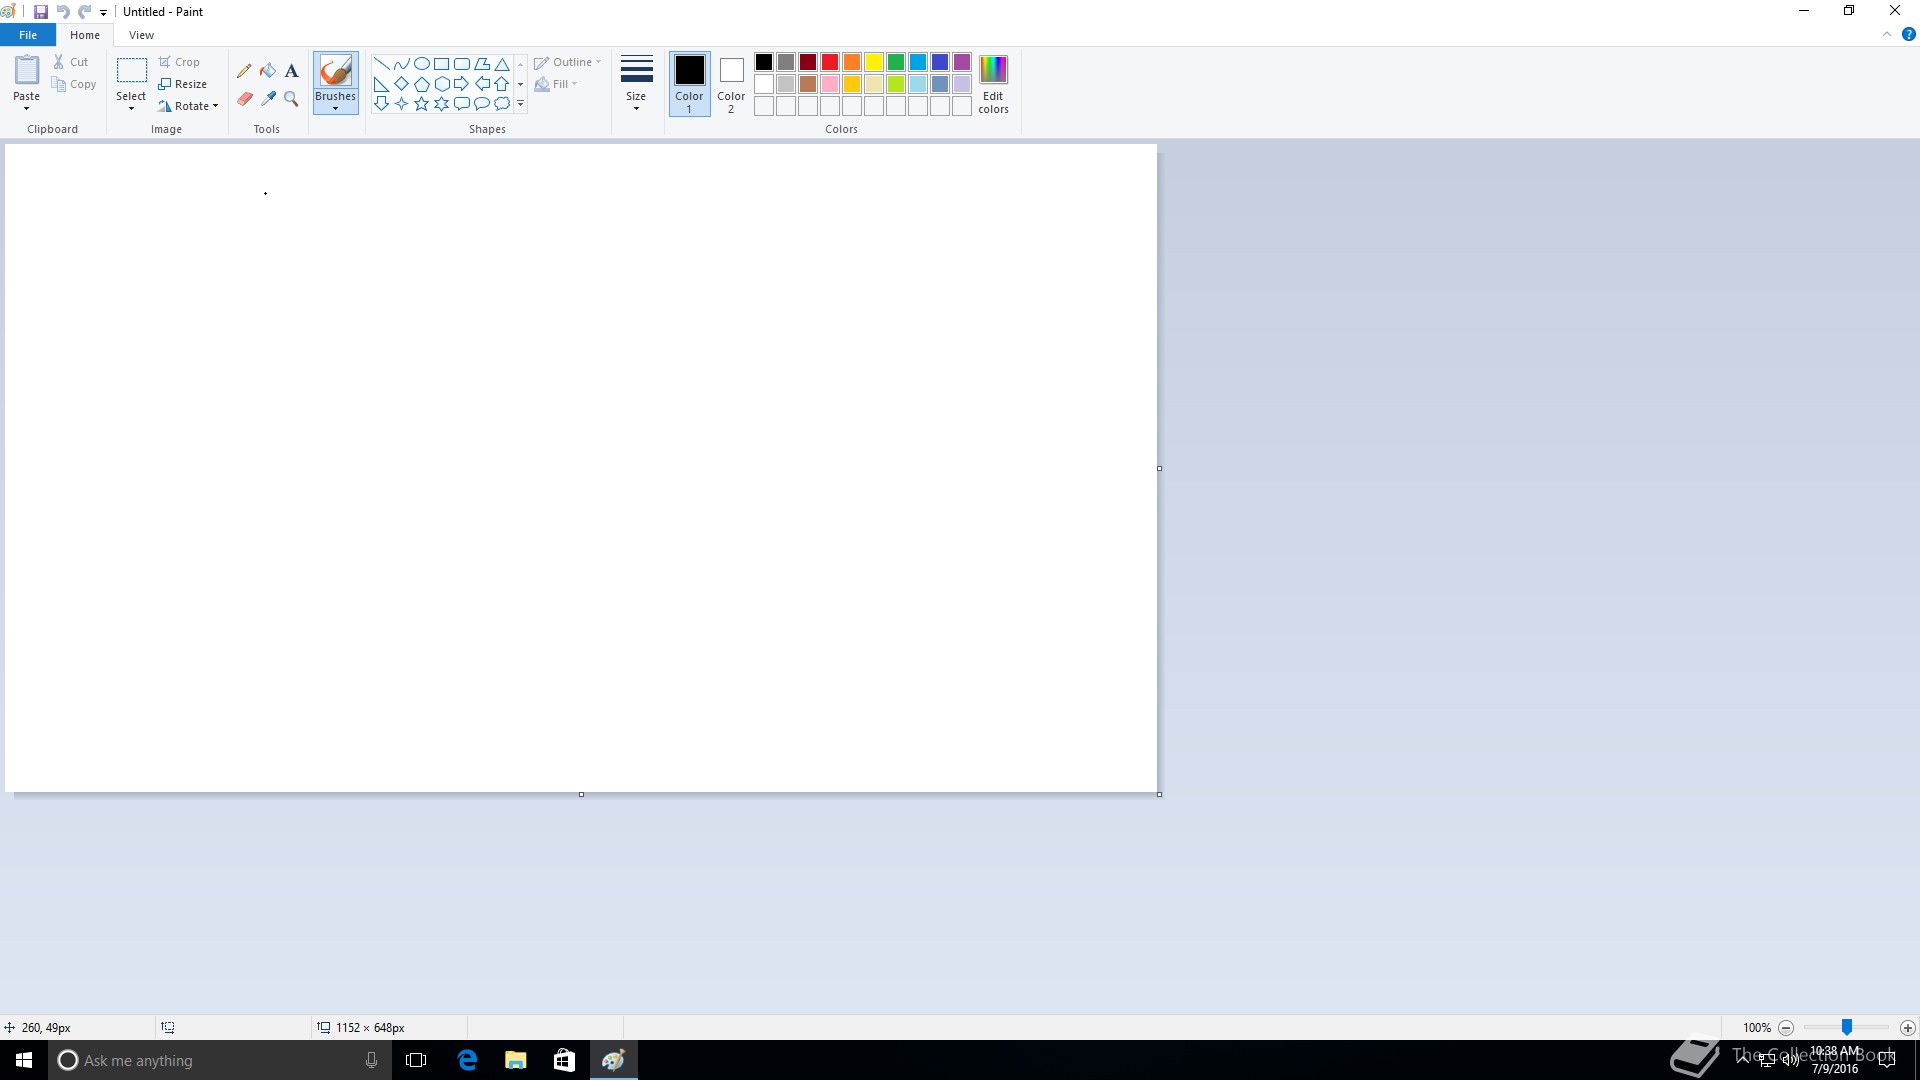Select the Text tool
1920x1080 pixels.
click(291, 71)
